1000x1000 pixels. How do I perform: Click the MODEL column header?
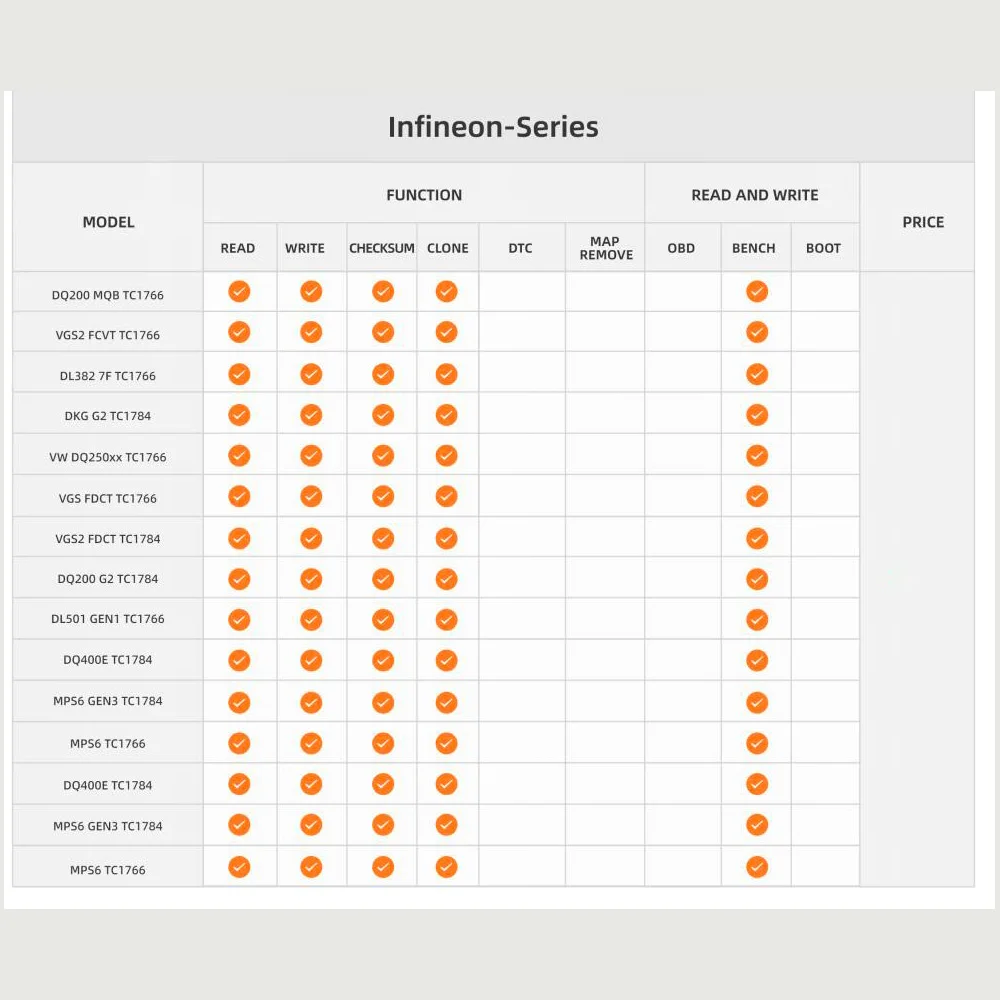click(108, 222)
